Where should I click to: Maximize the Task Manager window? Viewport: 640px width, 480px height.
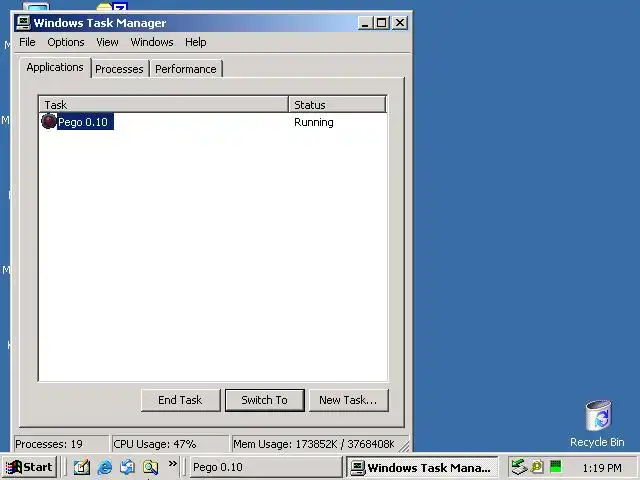pos(382,23)
